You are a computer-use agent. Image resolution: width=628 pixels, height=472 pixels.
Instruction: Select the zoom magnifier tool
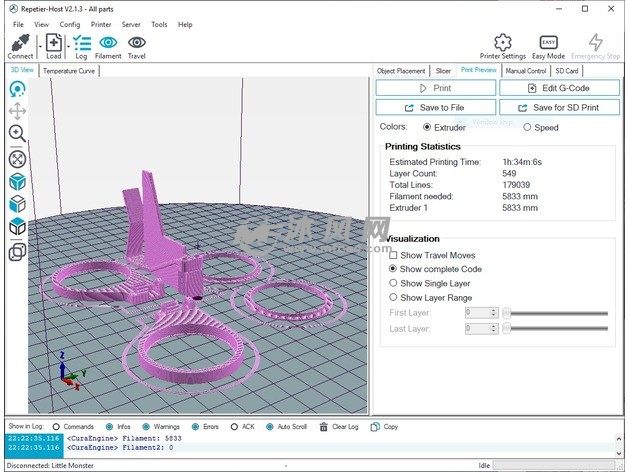point(17,134)
